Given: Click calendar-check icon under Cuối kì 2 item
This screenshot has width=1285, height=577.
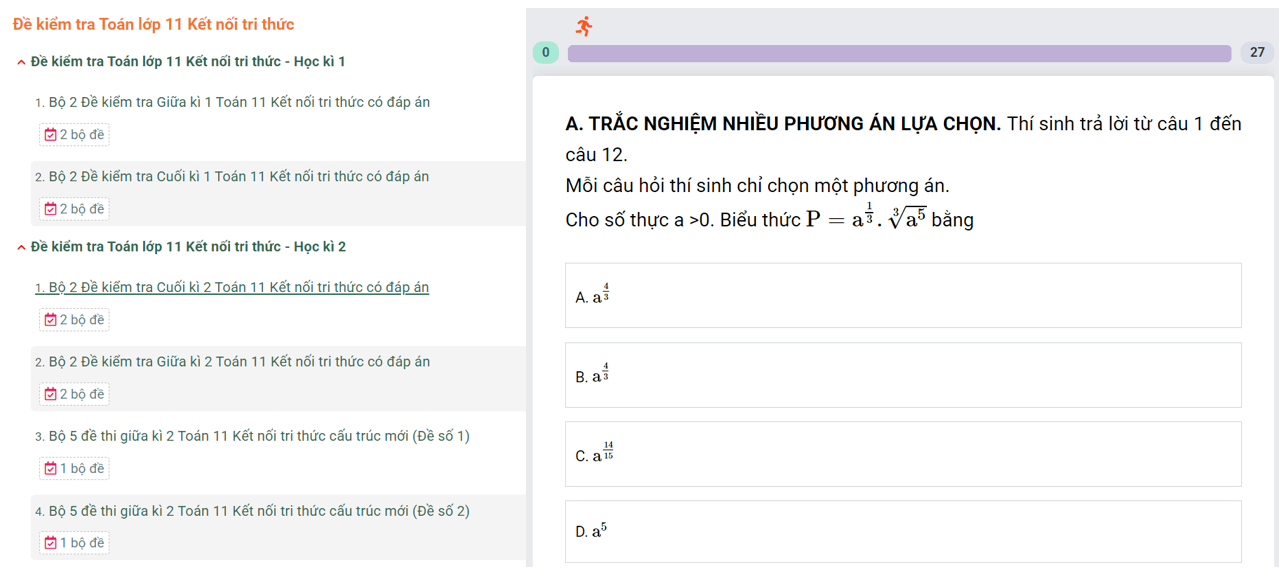Looking at the screenshot, I should pyautogui.click(x=50, y=320).
